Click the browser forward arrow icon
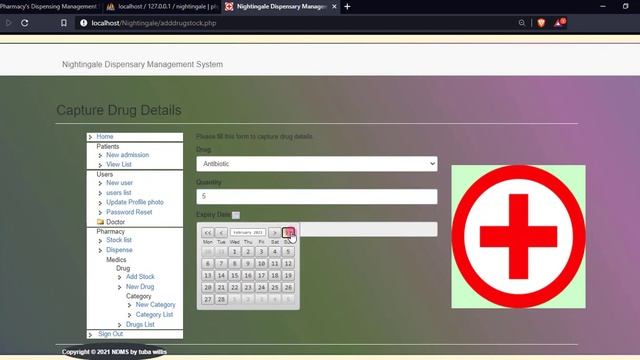640x360 pixels. point(8,23)
